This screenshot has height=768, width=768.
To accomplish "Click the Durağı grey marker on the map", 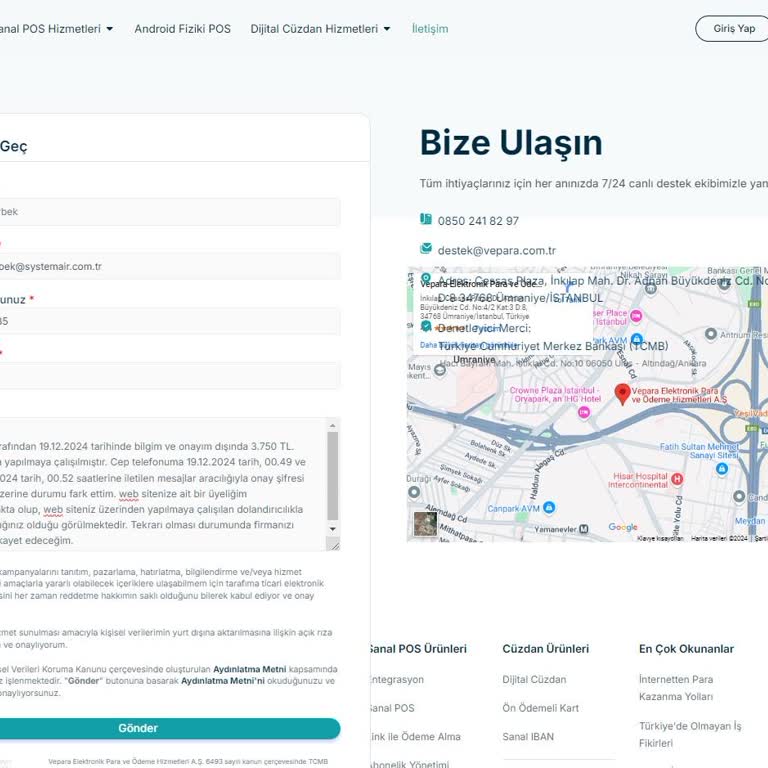I will (414, 491).
